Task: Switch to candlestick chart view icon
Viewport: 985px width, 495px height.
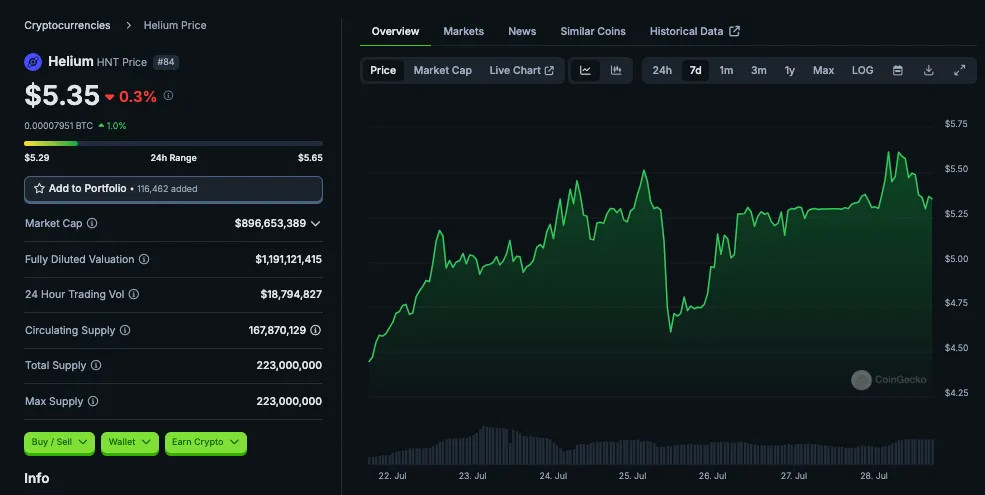Action: tap(616, 70)
